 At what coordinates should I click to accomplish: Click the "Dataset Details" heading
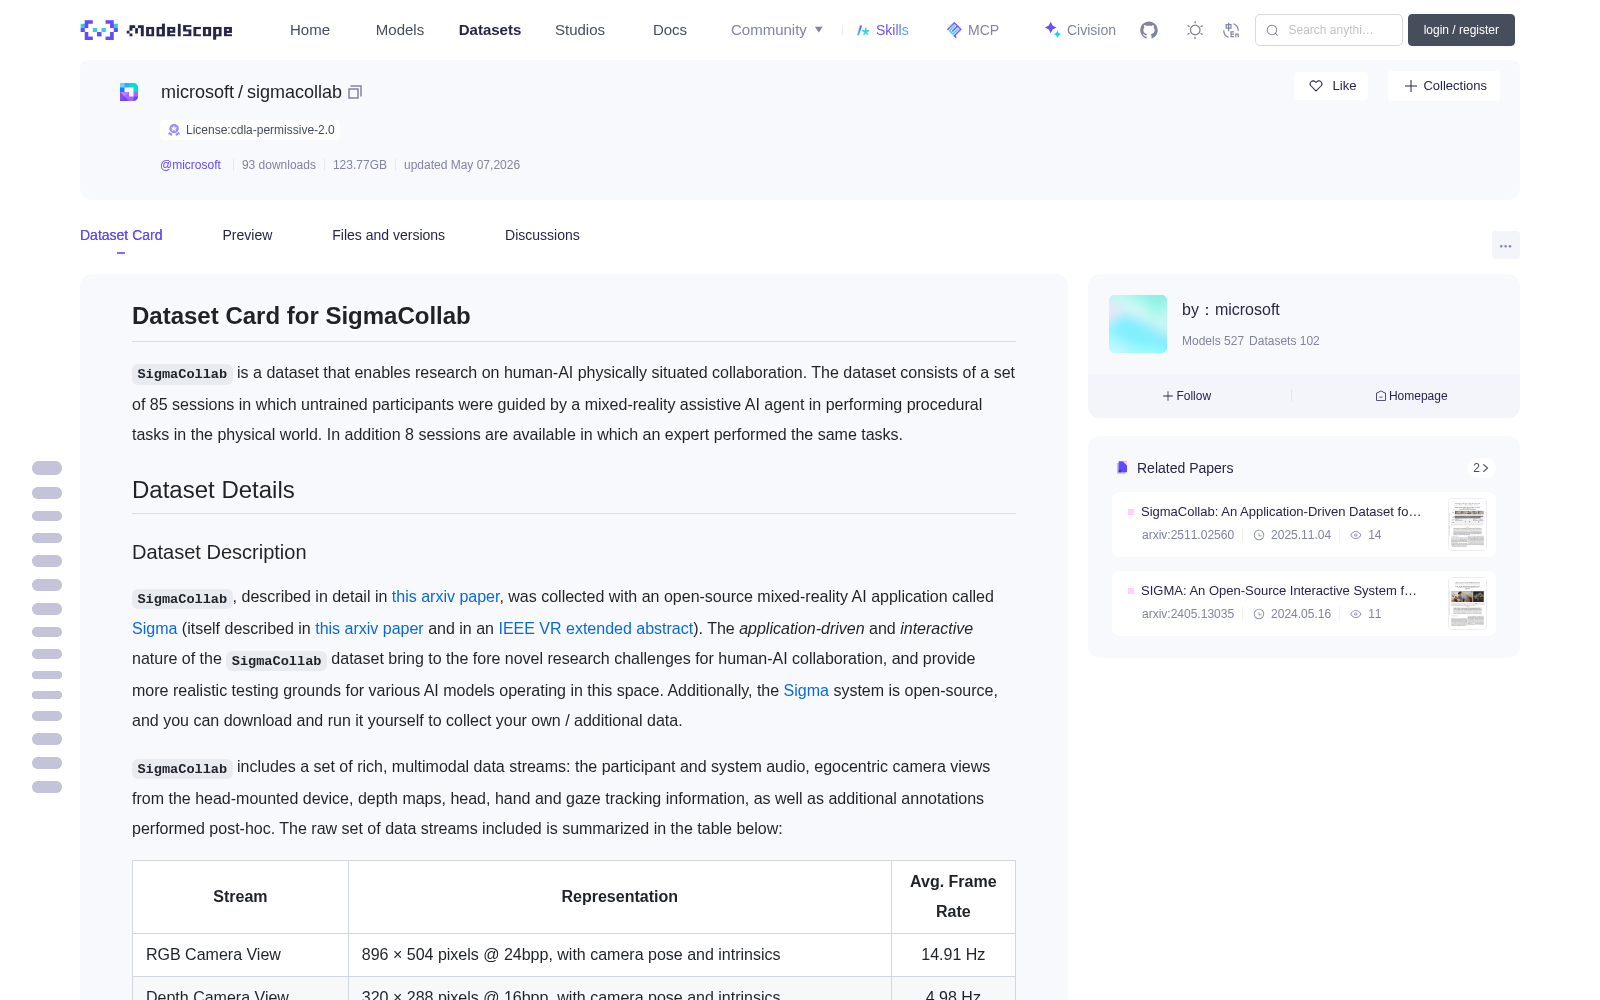pos(213,490)
